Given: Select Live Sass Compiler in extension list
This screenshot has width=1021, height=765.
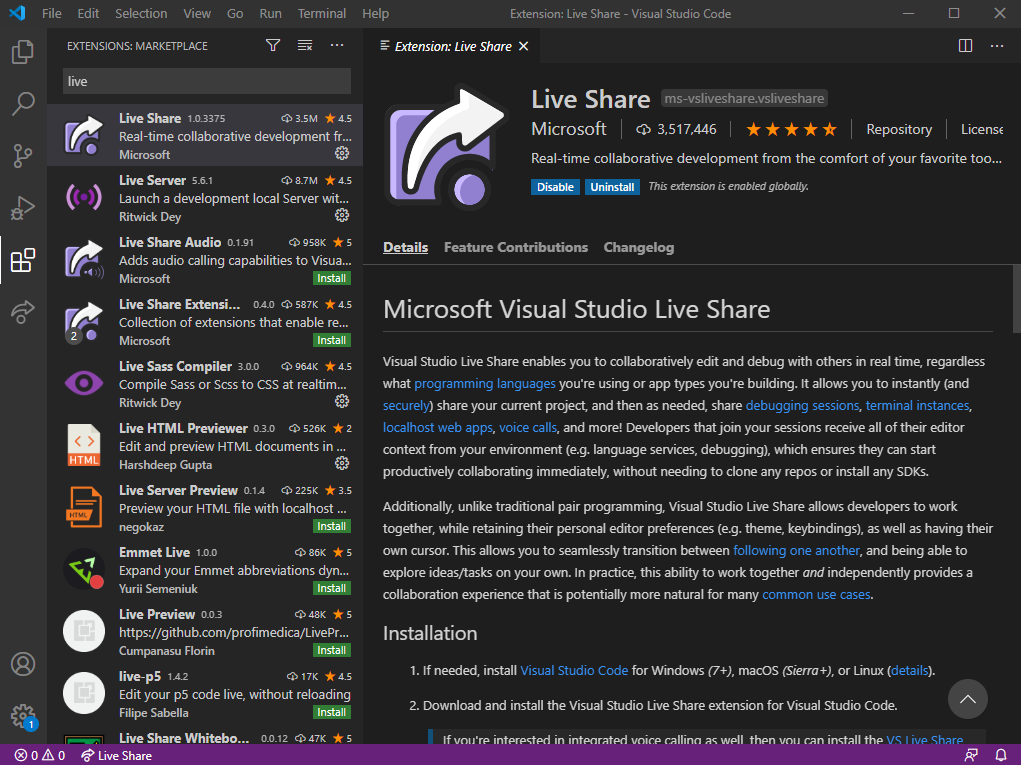Looking at the screenshot, I should [x=205, y=383].
